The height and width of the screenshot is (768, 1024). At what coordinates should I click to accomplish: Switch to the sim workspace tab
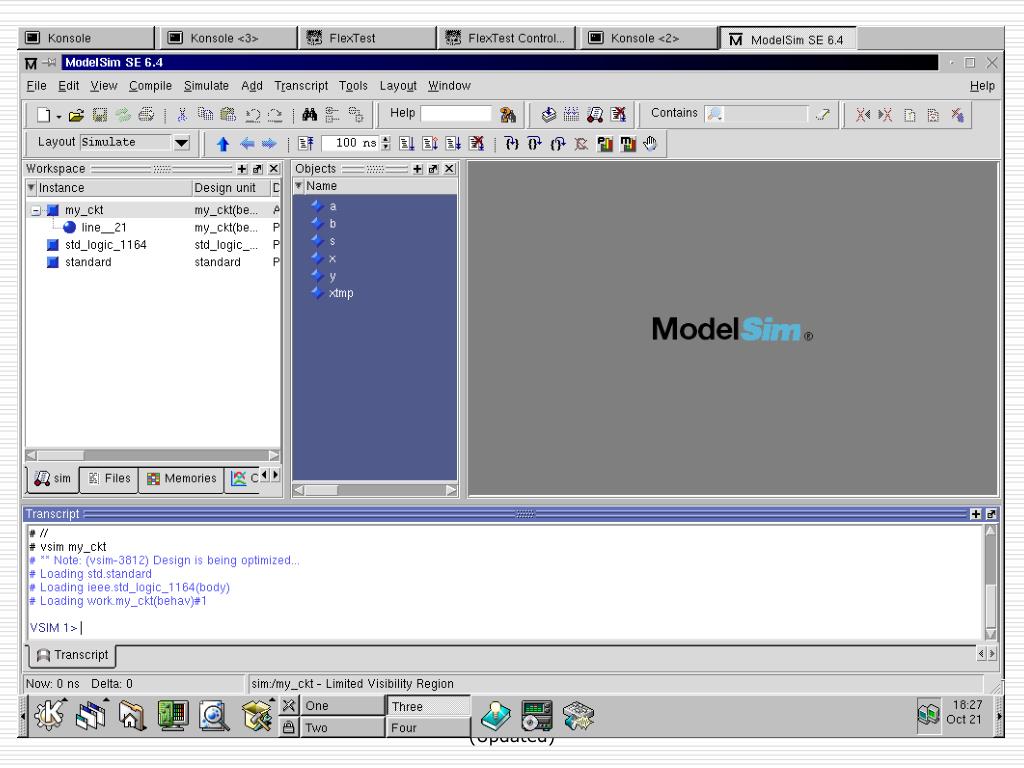[x=52, y=479]
